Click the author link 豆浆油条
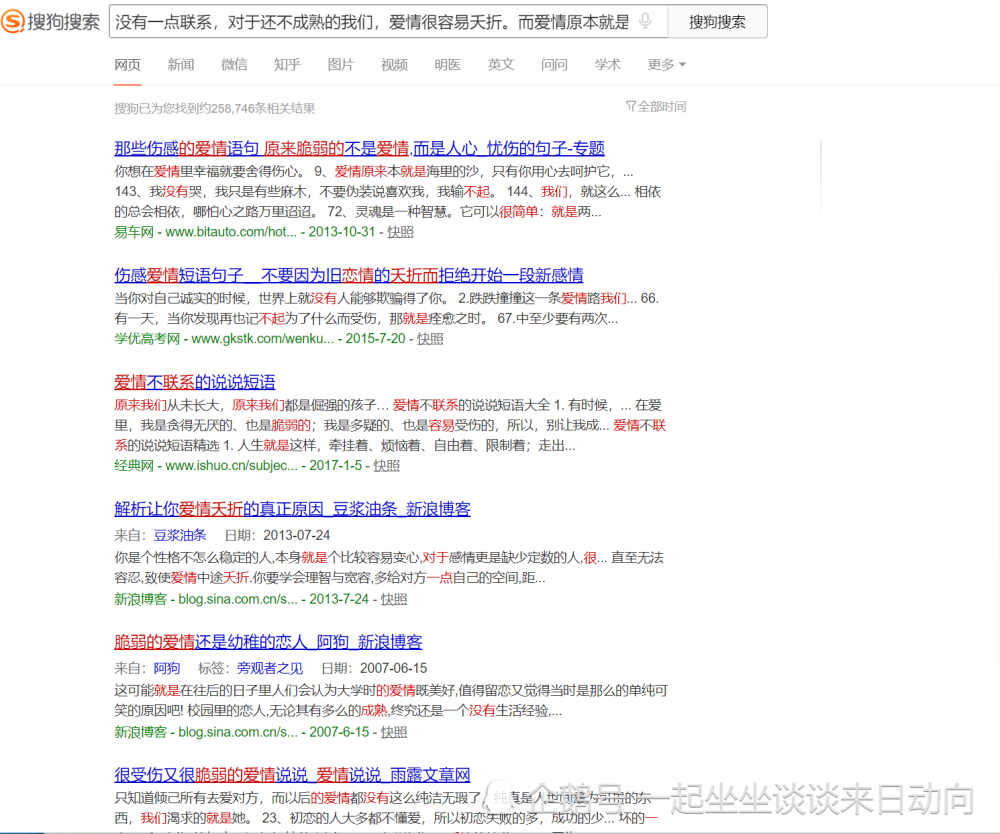Image resolution: width=1000 pixels, height=834 pixels. click(x=180, y=535)
